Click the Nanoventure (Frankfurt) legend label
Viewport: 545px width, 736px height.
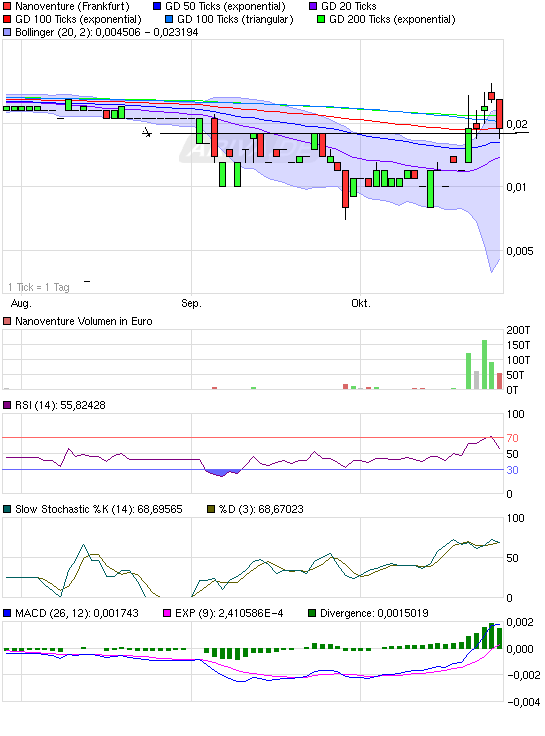click(x=72, y=7)
